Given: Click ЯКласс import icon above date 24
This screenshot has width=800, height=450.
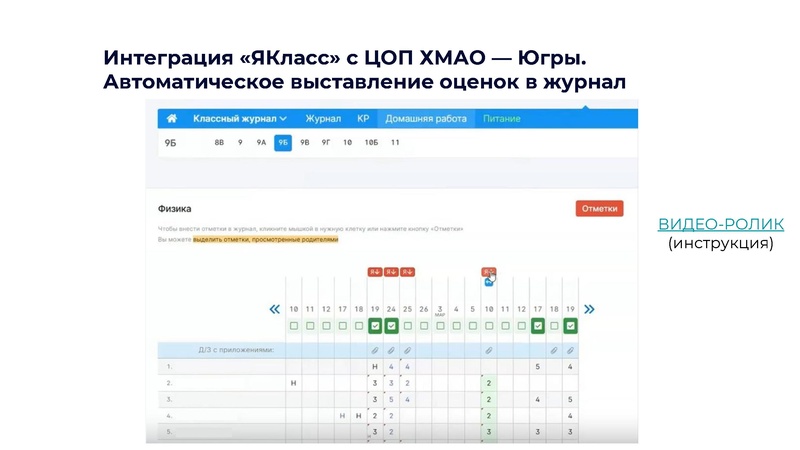Looking at the screenshot, I should tap(391, 272).
